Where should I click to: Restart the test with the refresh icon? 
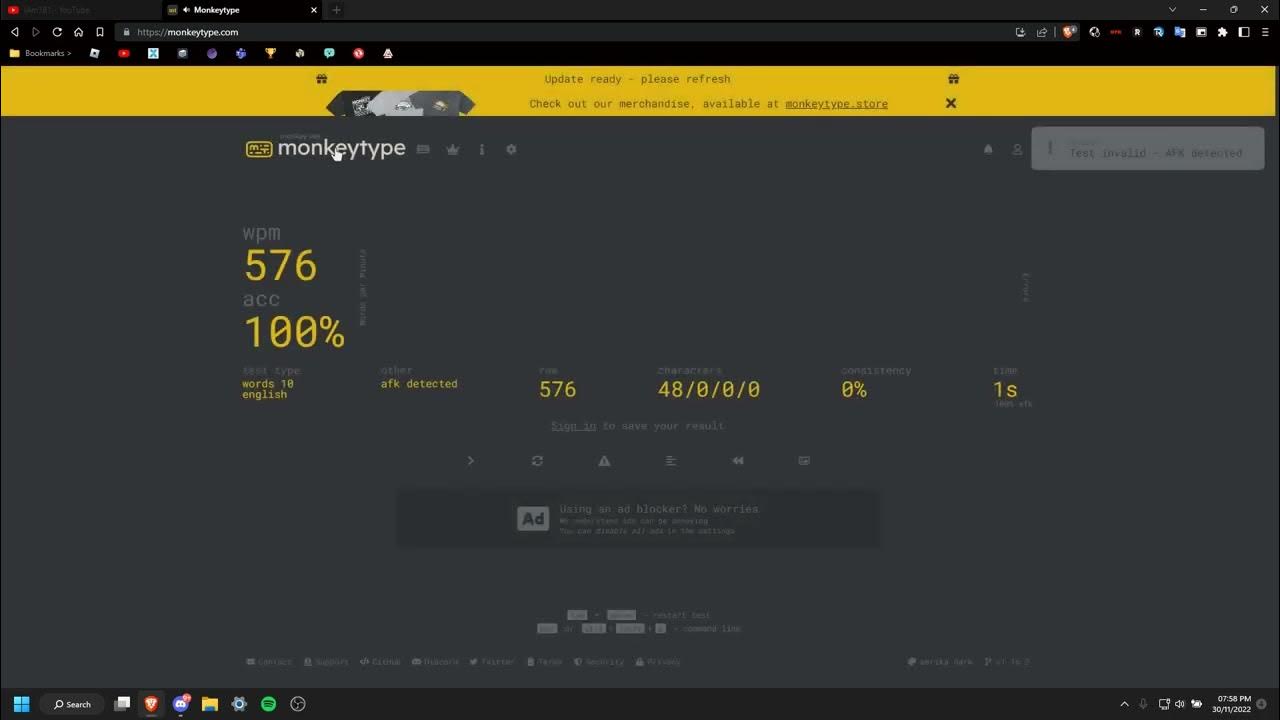537,461
